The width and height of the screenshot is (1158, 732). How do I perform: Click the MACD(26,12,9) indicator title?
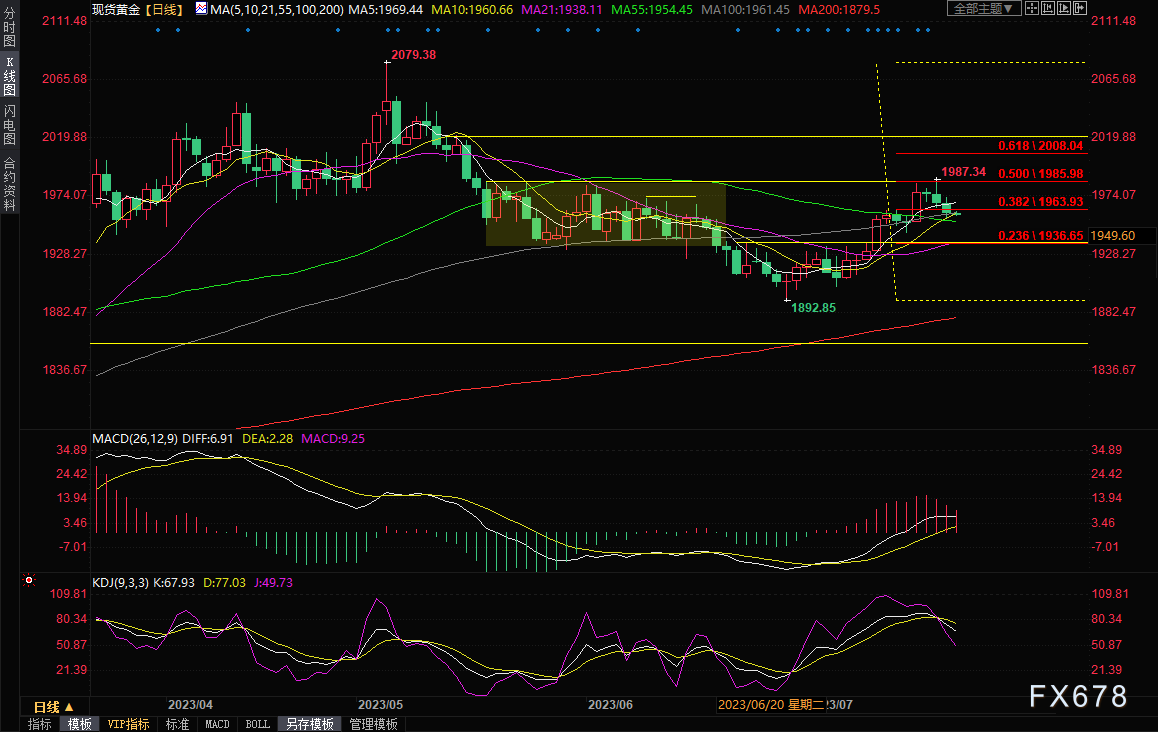point(134,439)
